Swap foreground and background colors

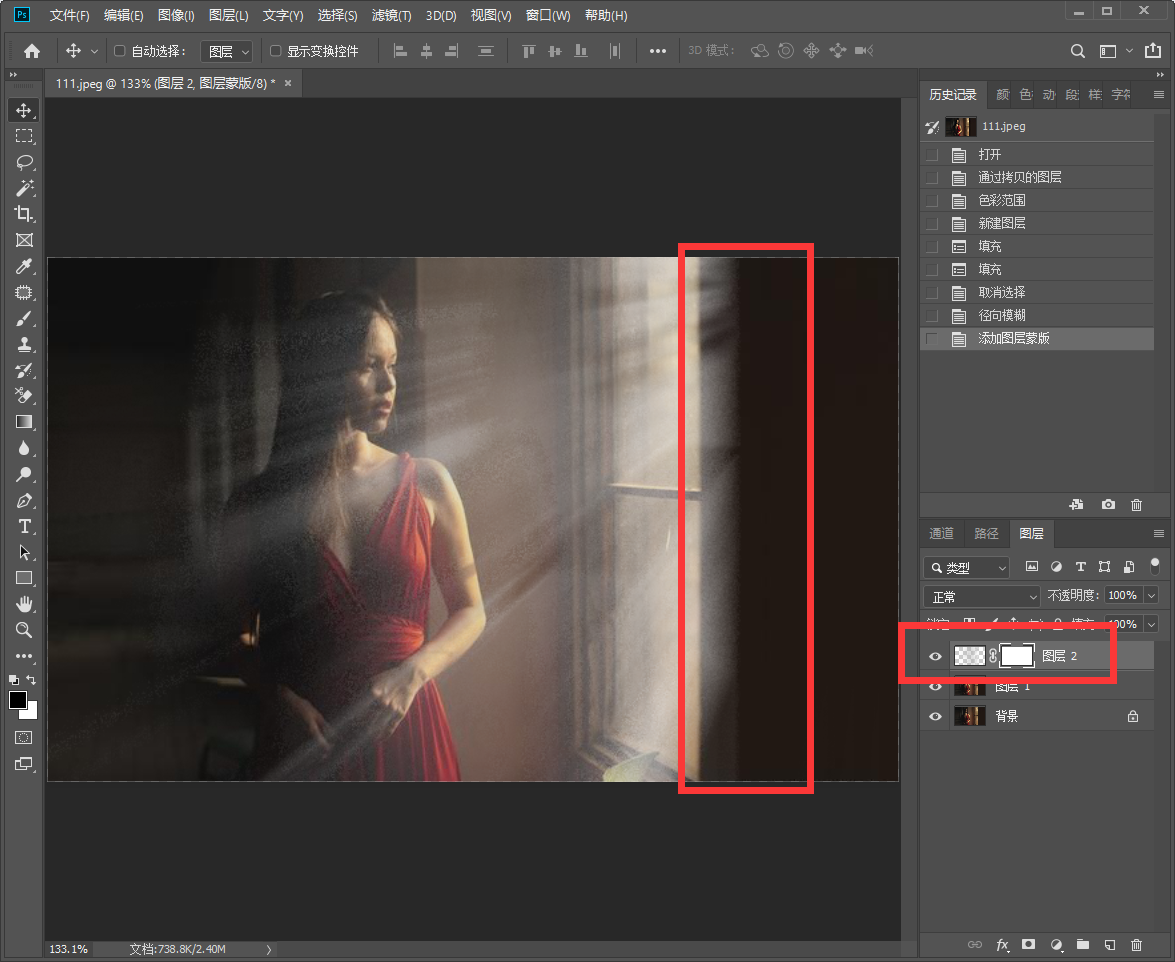click(31, 680)
